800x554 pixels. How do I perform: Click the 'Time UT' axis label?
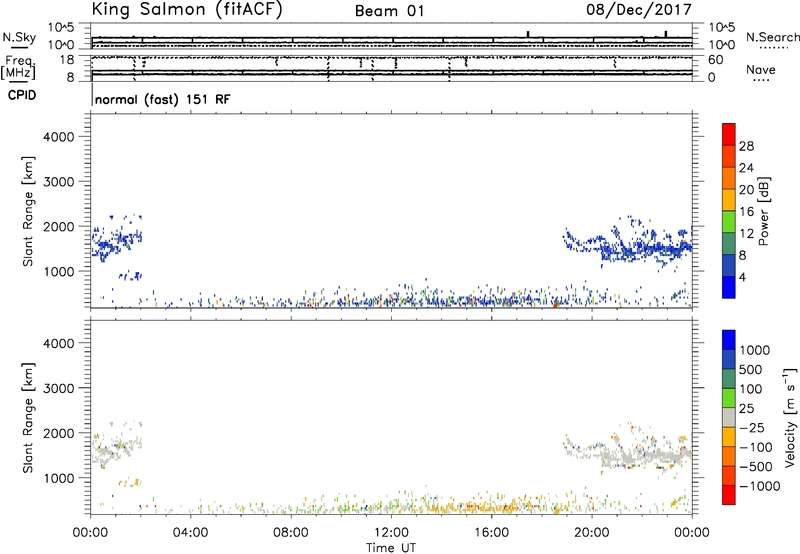pos(391,548)
